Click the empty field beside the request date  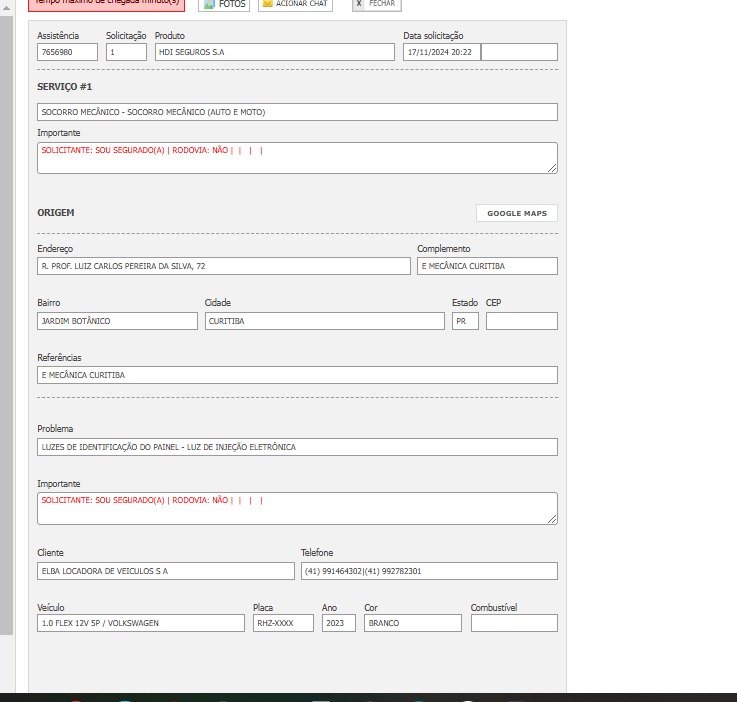coord(519,52)
